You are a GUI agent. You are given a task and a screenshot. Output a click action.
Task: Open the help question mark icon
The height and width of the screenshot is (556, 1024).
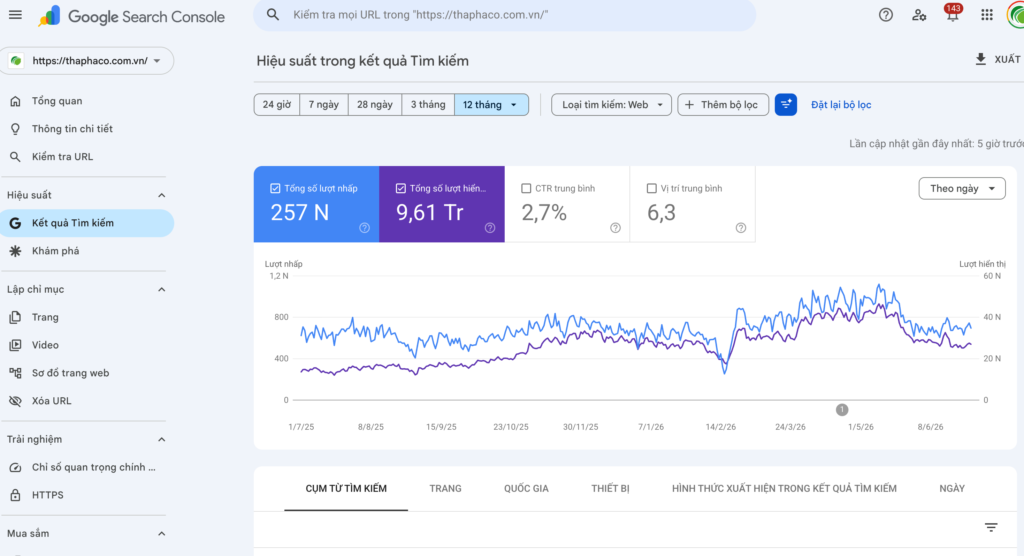point(886,14)
